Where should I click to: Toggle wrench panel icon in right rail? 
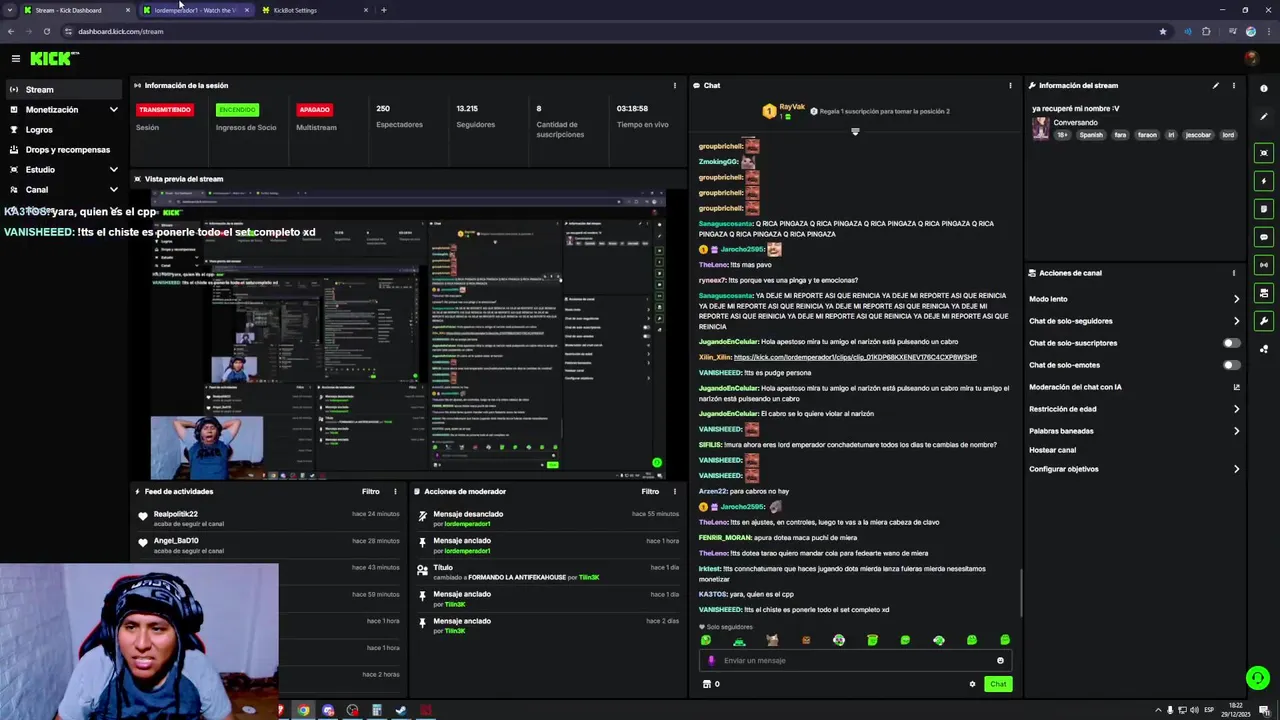1264,321
